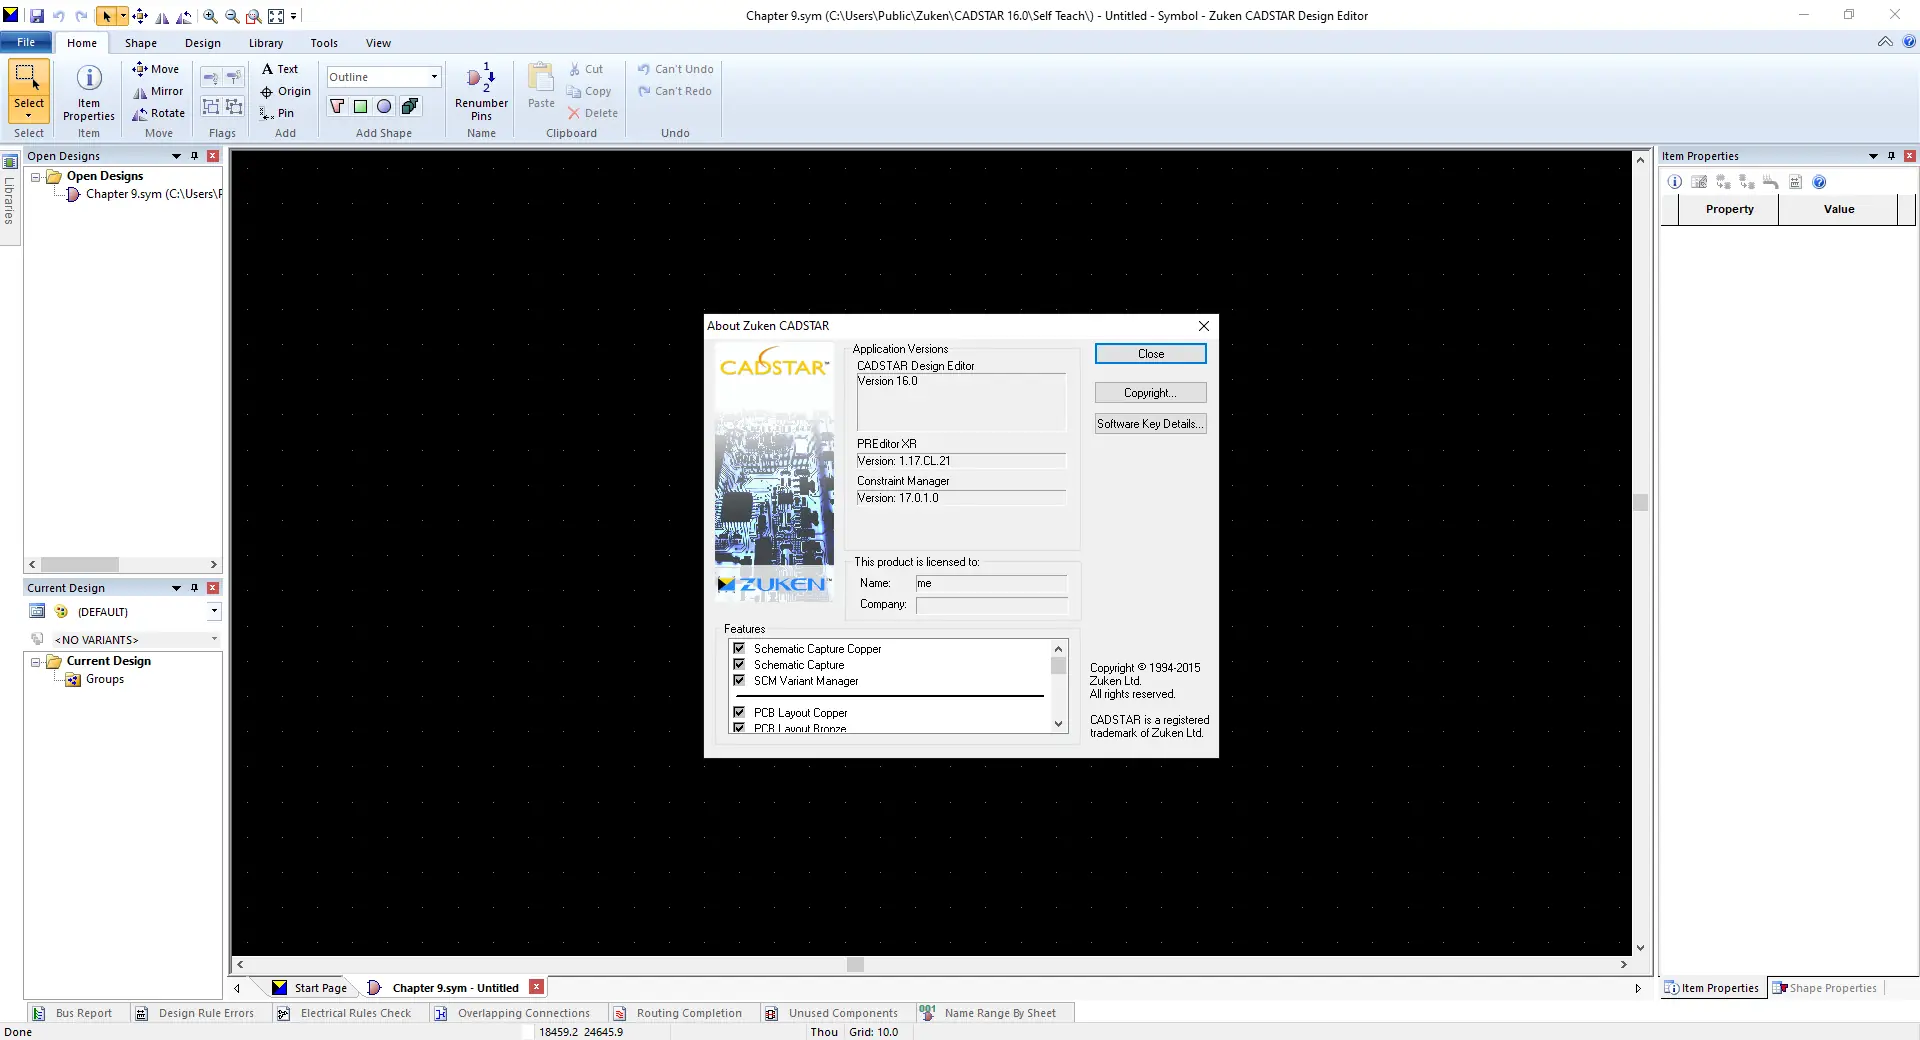The height and width of the screenshot is (1040, 1920).
Task: Click the licensed Name input field
Action: [991, 584]
